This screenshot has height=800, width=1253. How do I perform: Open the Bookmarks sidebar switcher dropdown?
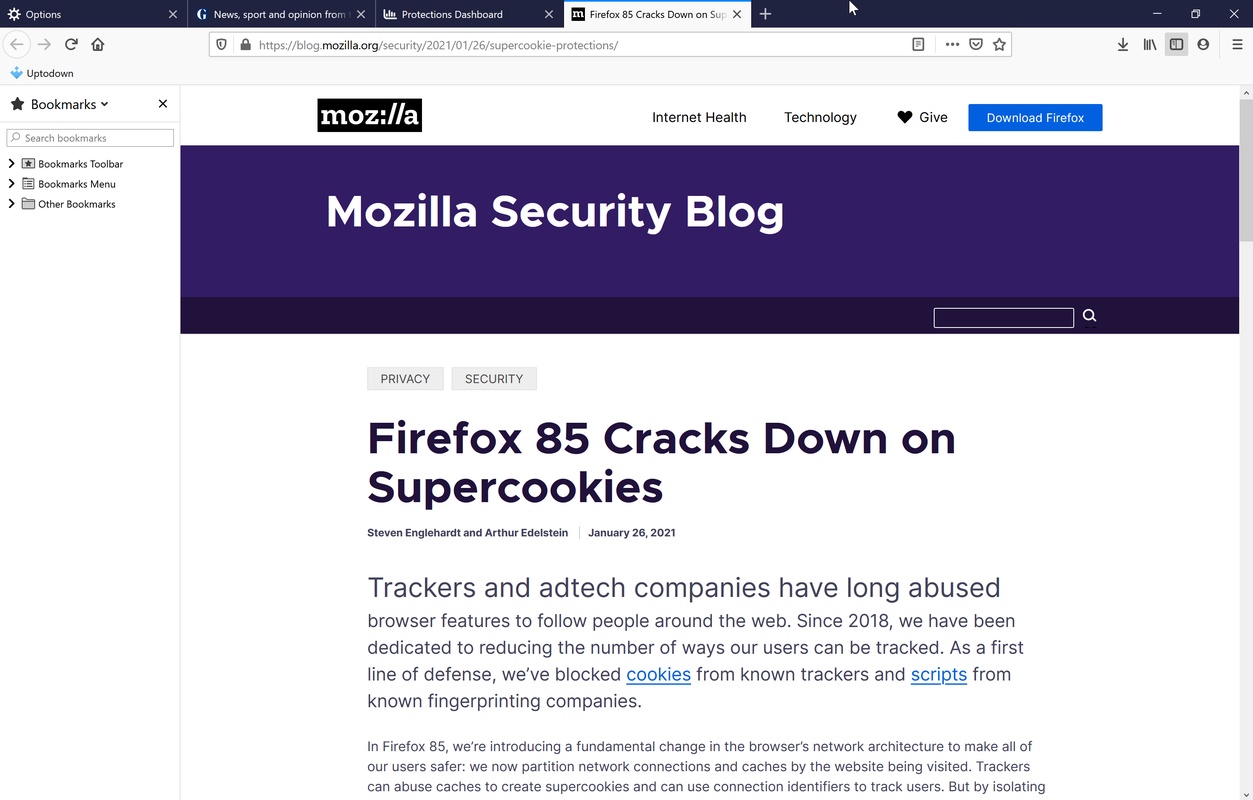click(69, 104)
